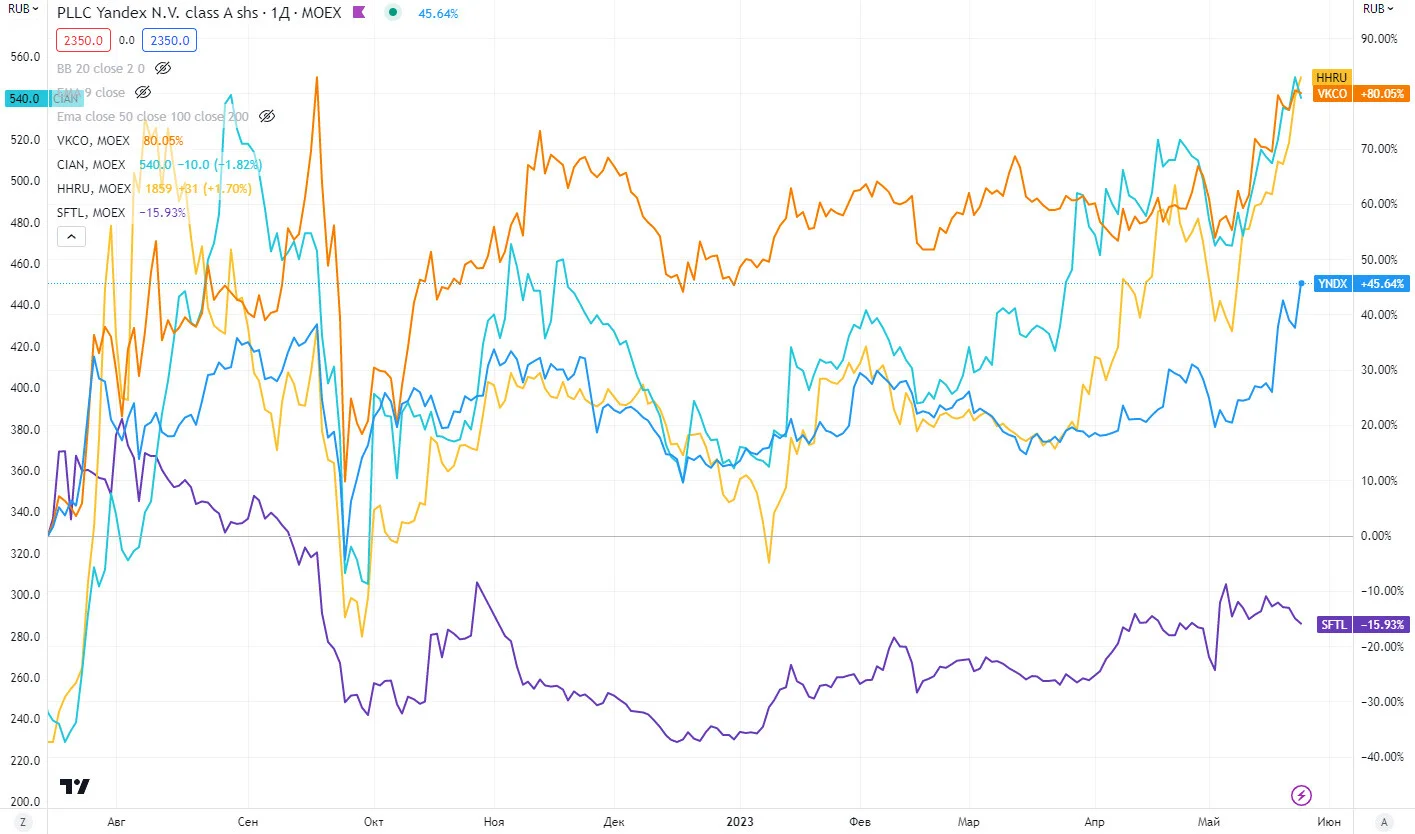Image resolution: width=1415 pixels, height=834 pixels.
Task: Show the EMA 9 close indicator
Action: 142,92
